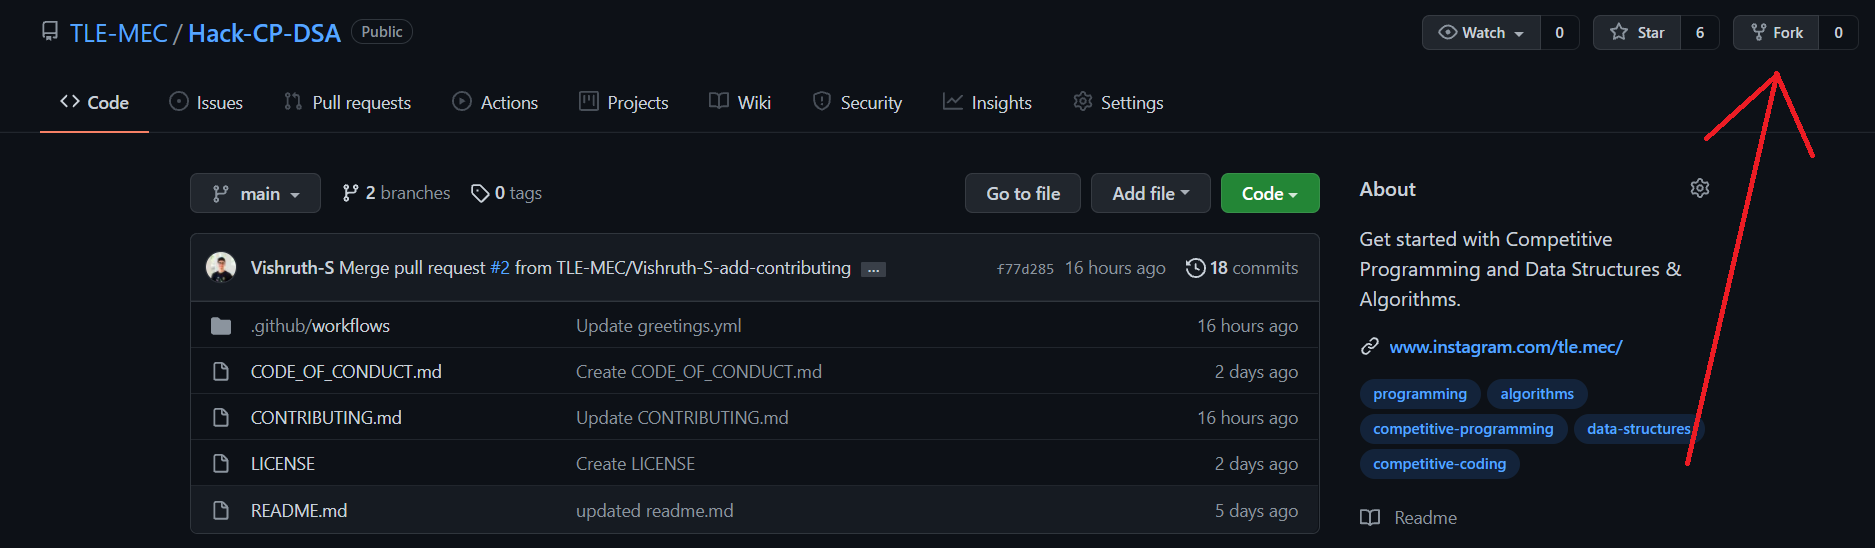This screenshot has height=548, width=1875.
Task: Click the link icon beside Instagram URL
Action: tap(1370, 346)
